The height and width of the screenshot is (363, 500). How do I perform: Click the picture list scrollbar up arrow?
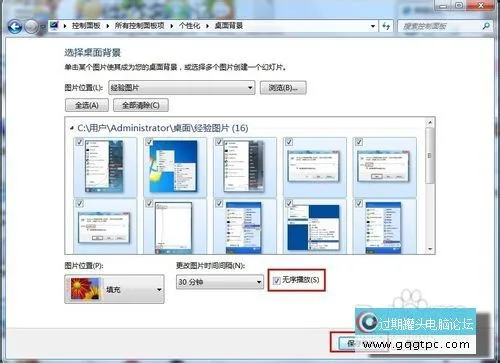[x=430, y=123]
